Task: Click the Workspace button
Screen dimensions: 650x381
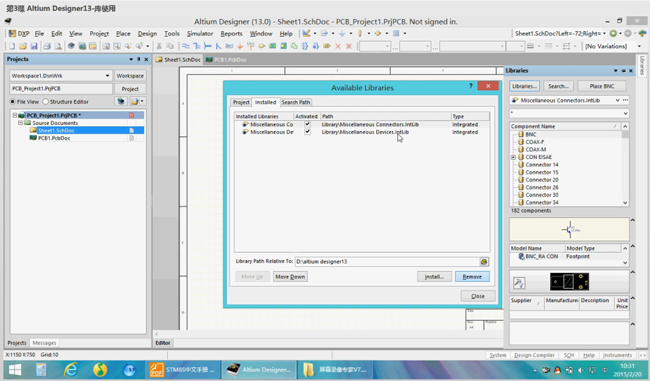Action: 130,76
